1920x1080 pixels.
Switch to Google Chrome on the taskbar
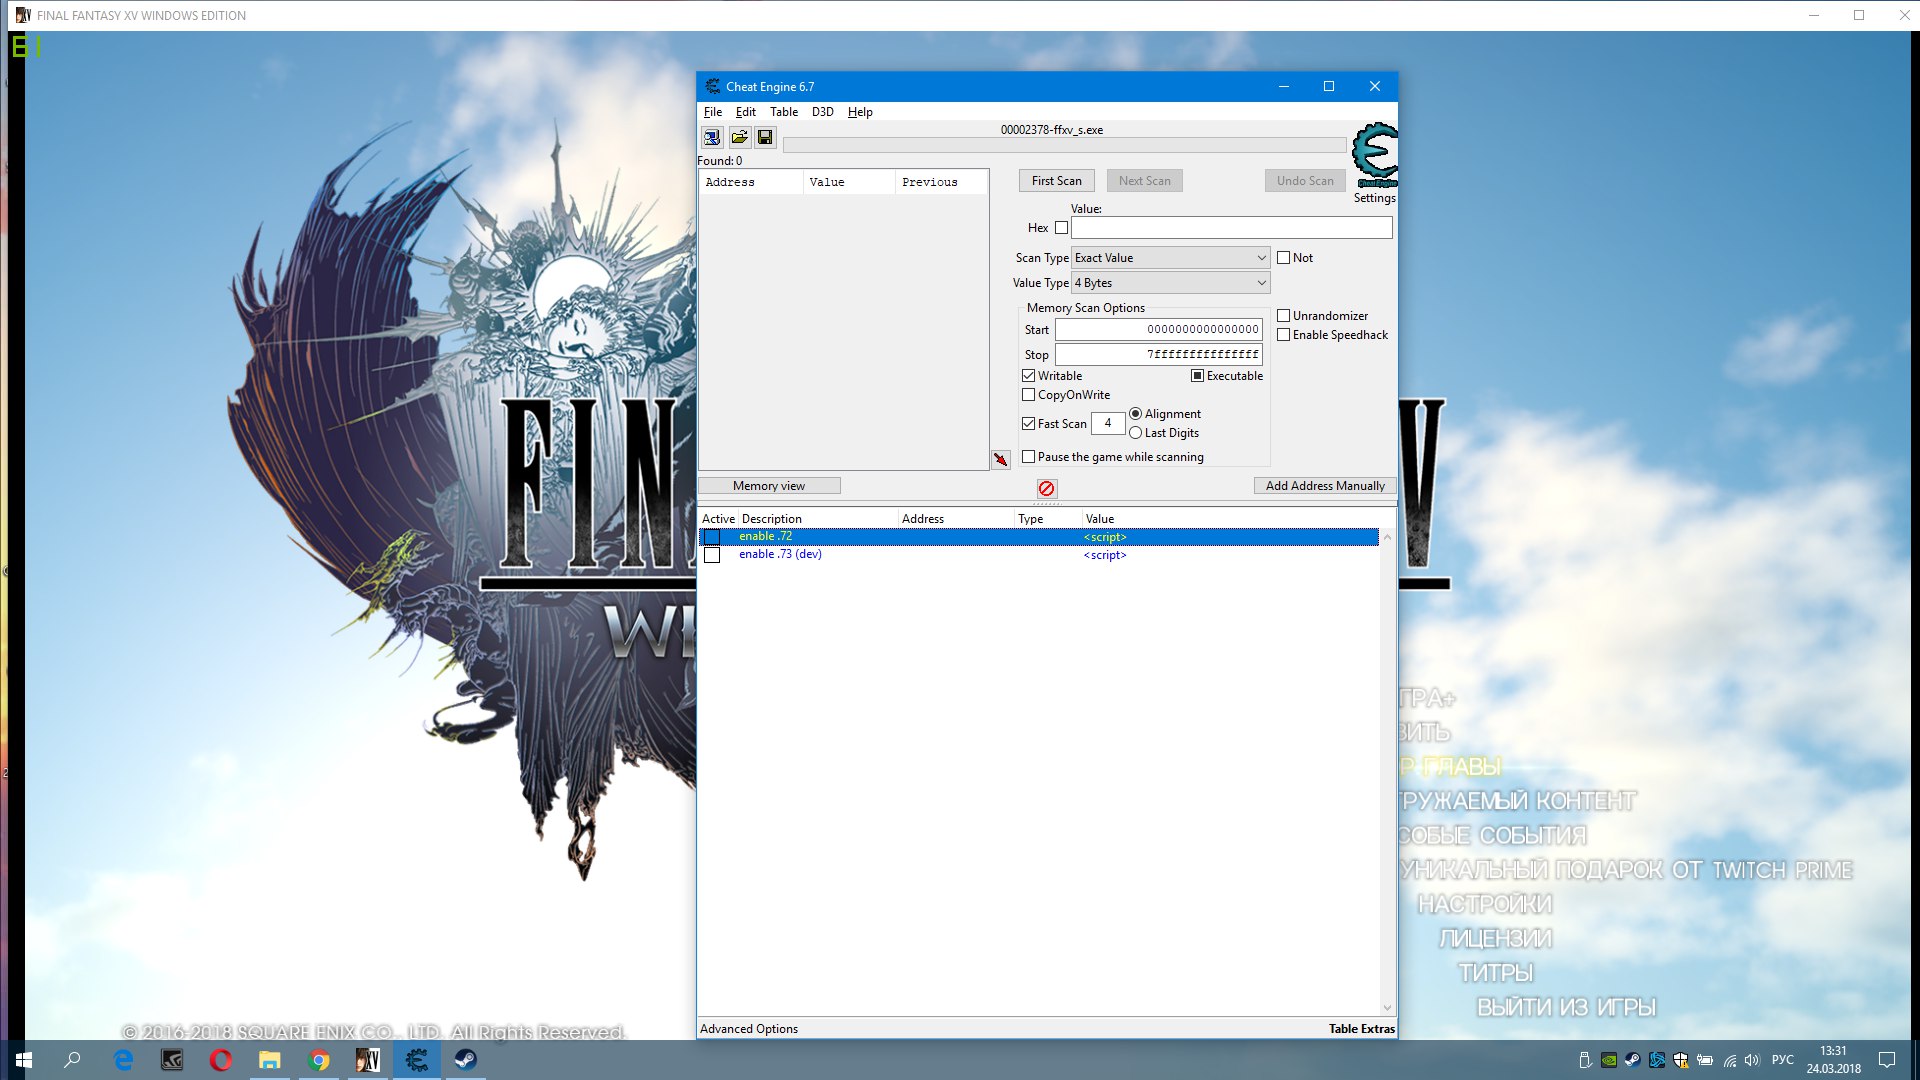[319, 1060]
